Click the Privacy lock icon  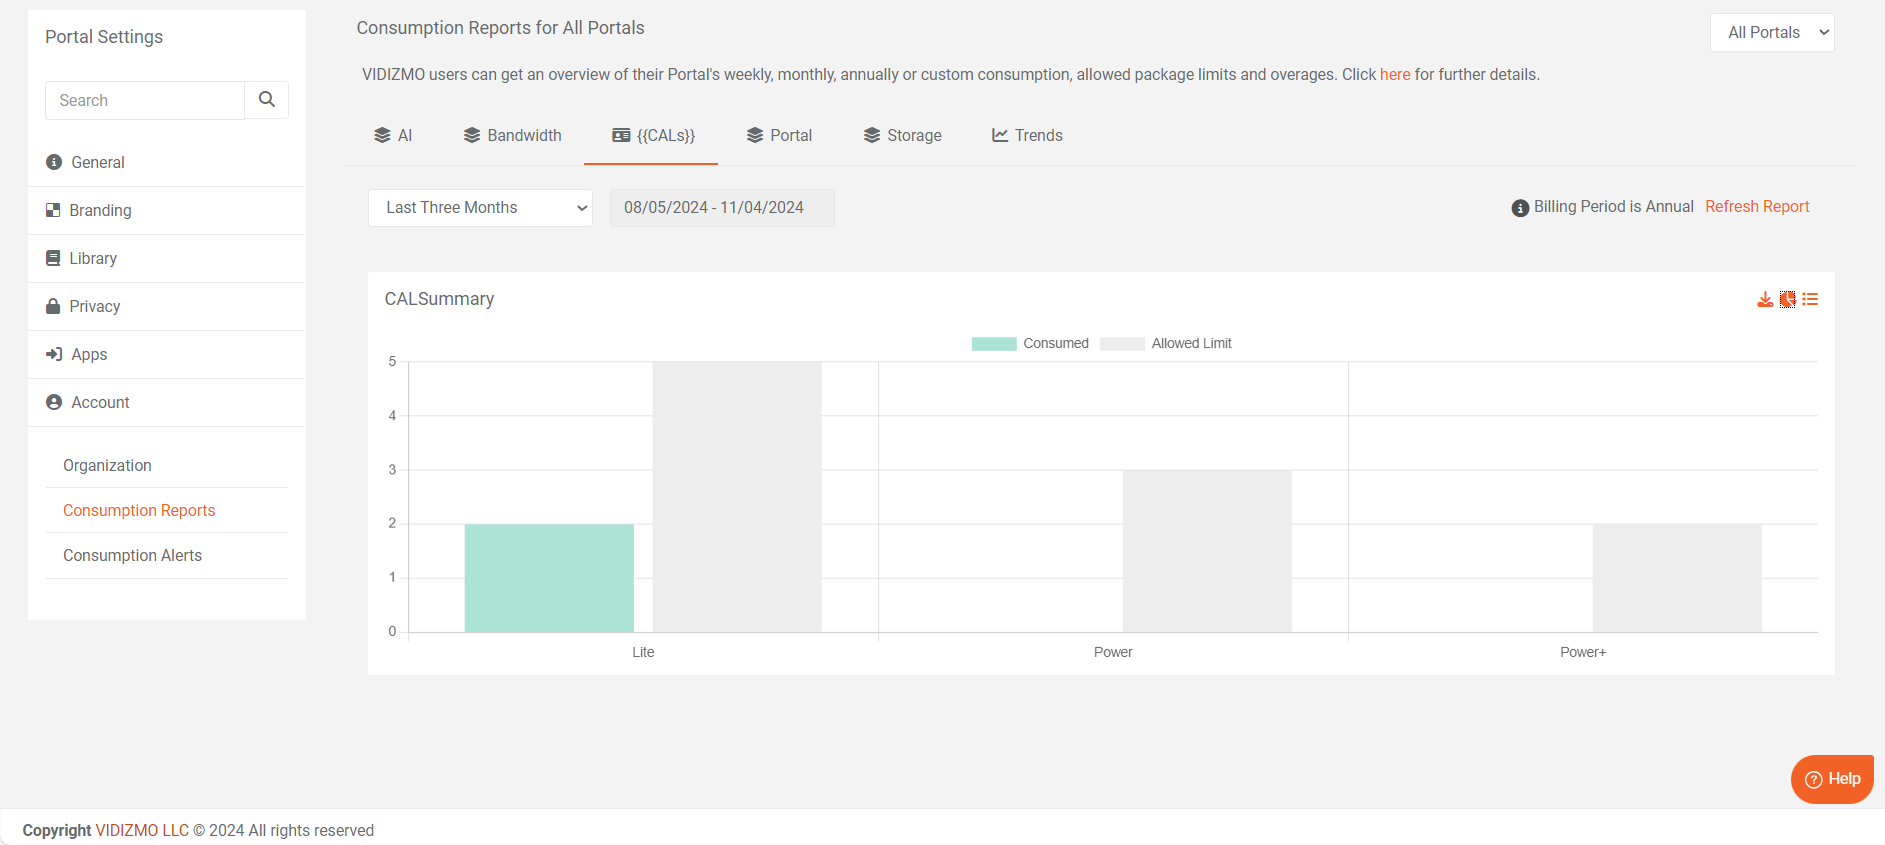53,306
